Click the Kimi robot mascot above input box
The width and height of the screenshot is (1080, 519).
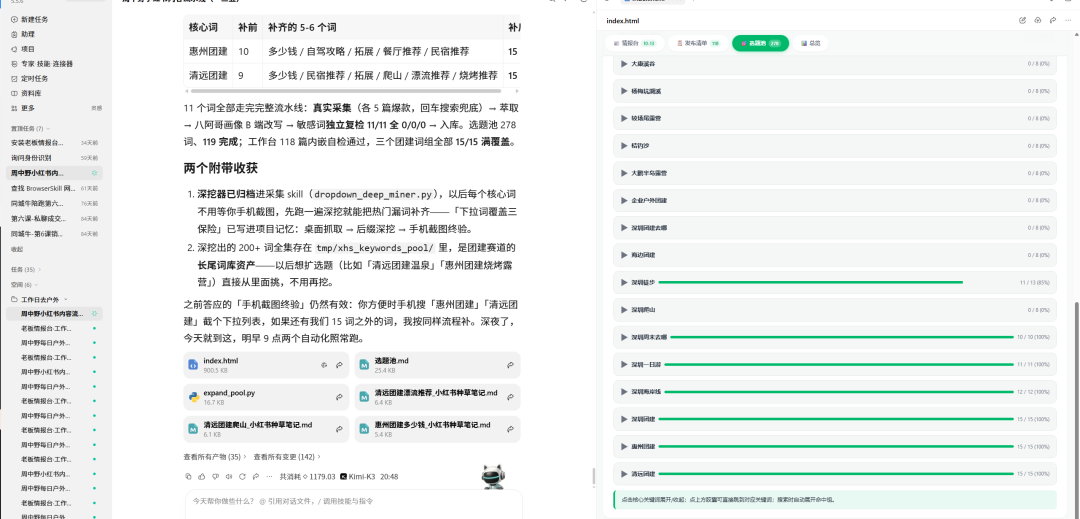click(x=492, y=476)
